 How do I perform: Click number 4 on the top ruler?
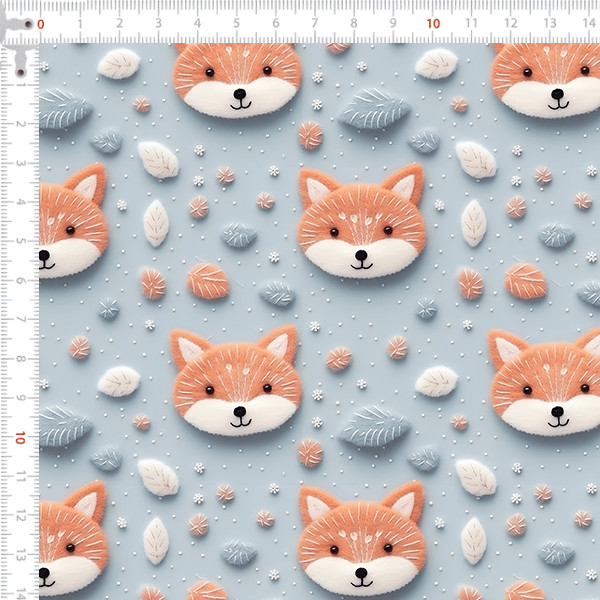197,24
